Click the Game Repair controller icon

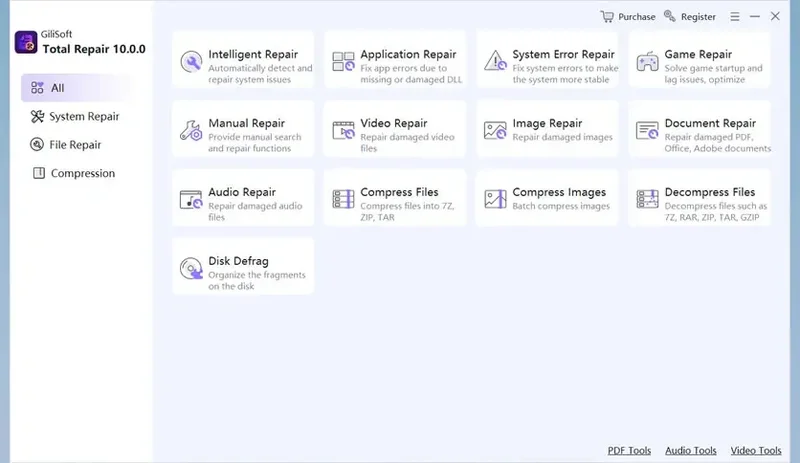(x=647, y=62)
